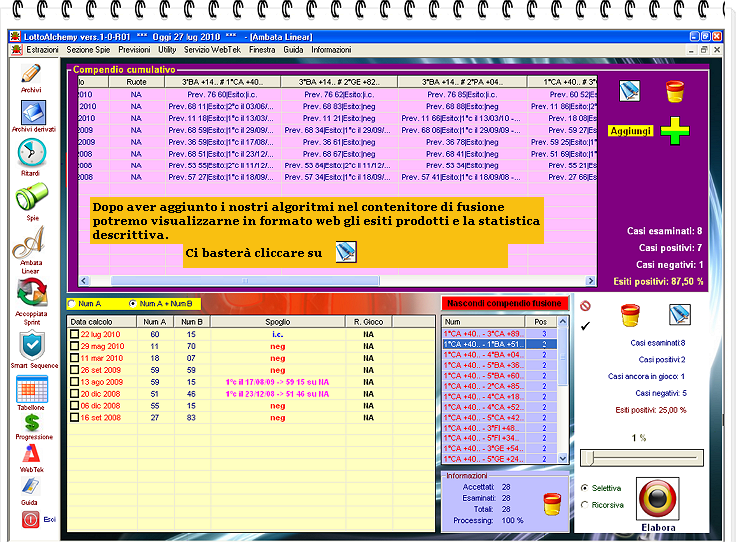736x542 pixels.
Task: Click the compendio scrollbar left arrow
Action: click(x=84, y=281)
